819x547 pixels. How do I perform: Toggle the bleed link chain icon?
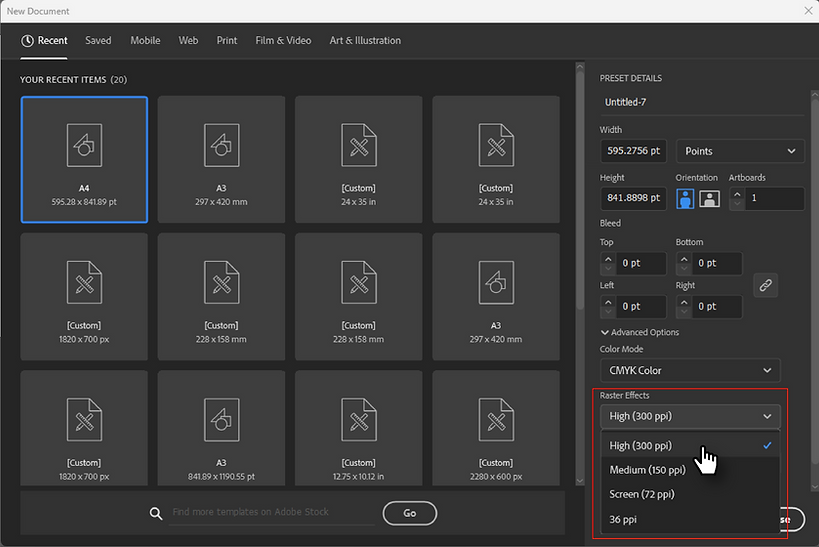(x=766, y=285)
